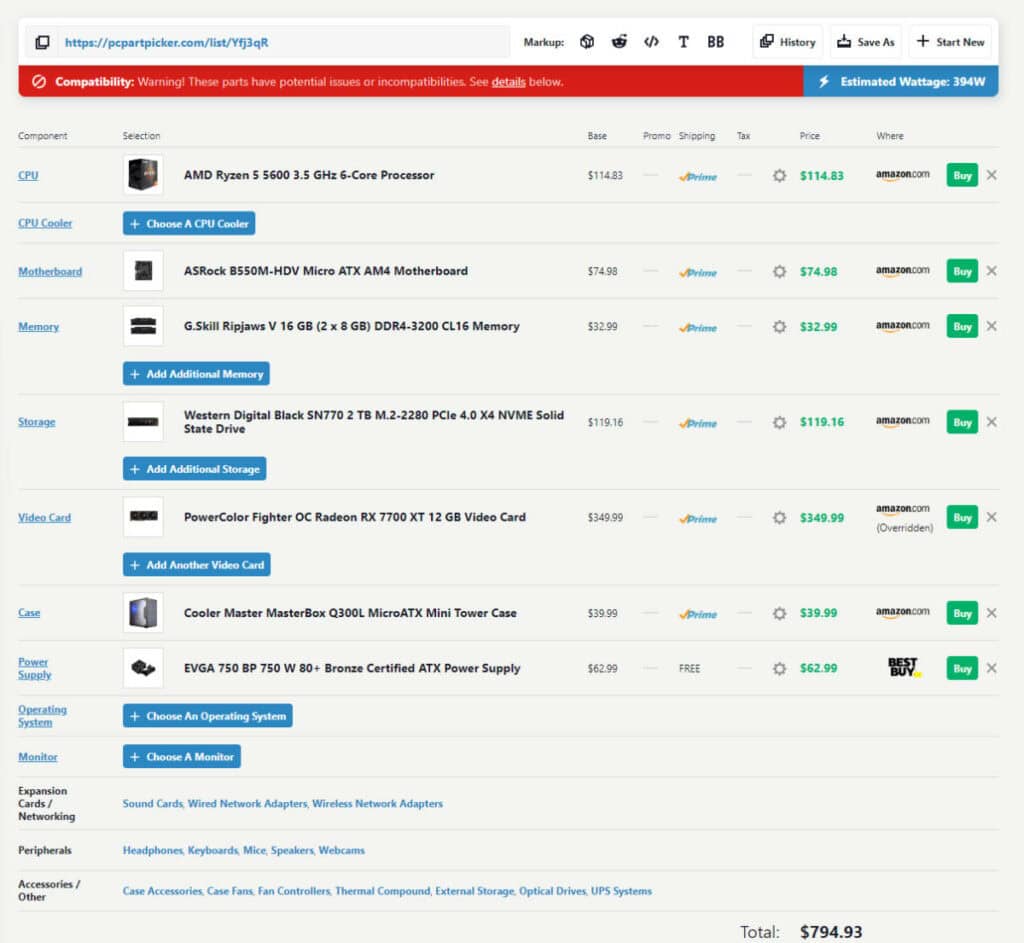Open Cooler Master Q300L case thumbnail
This screenshot has width=1024, height=943.
(x=143, y=613)
